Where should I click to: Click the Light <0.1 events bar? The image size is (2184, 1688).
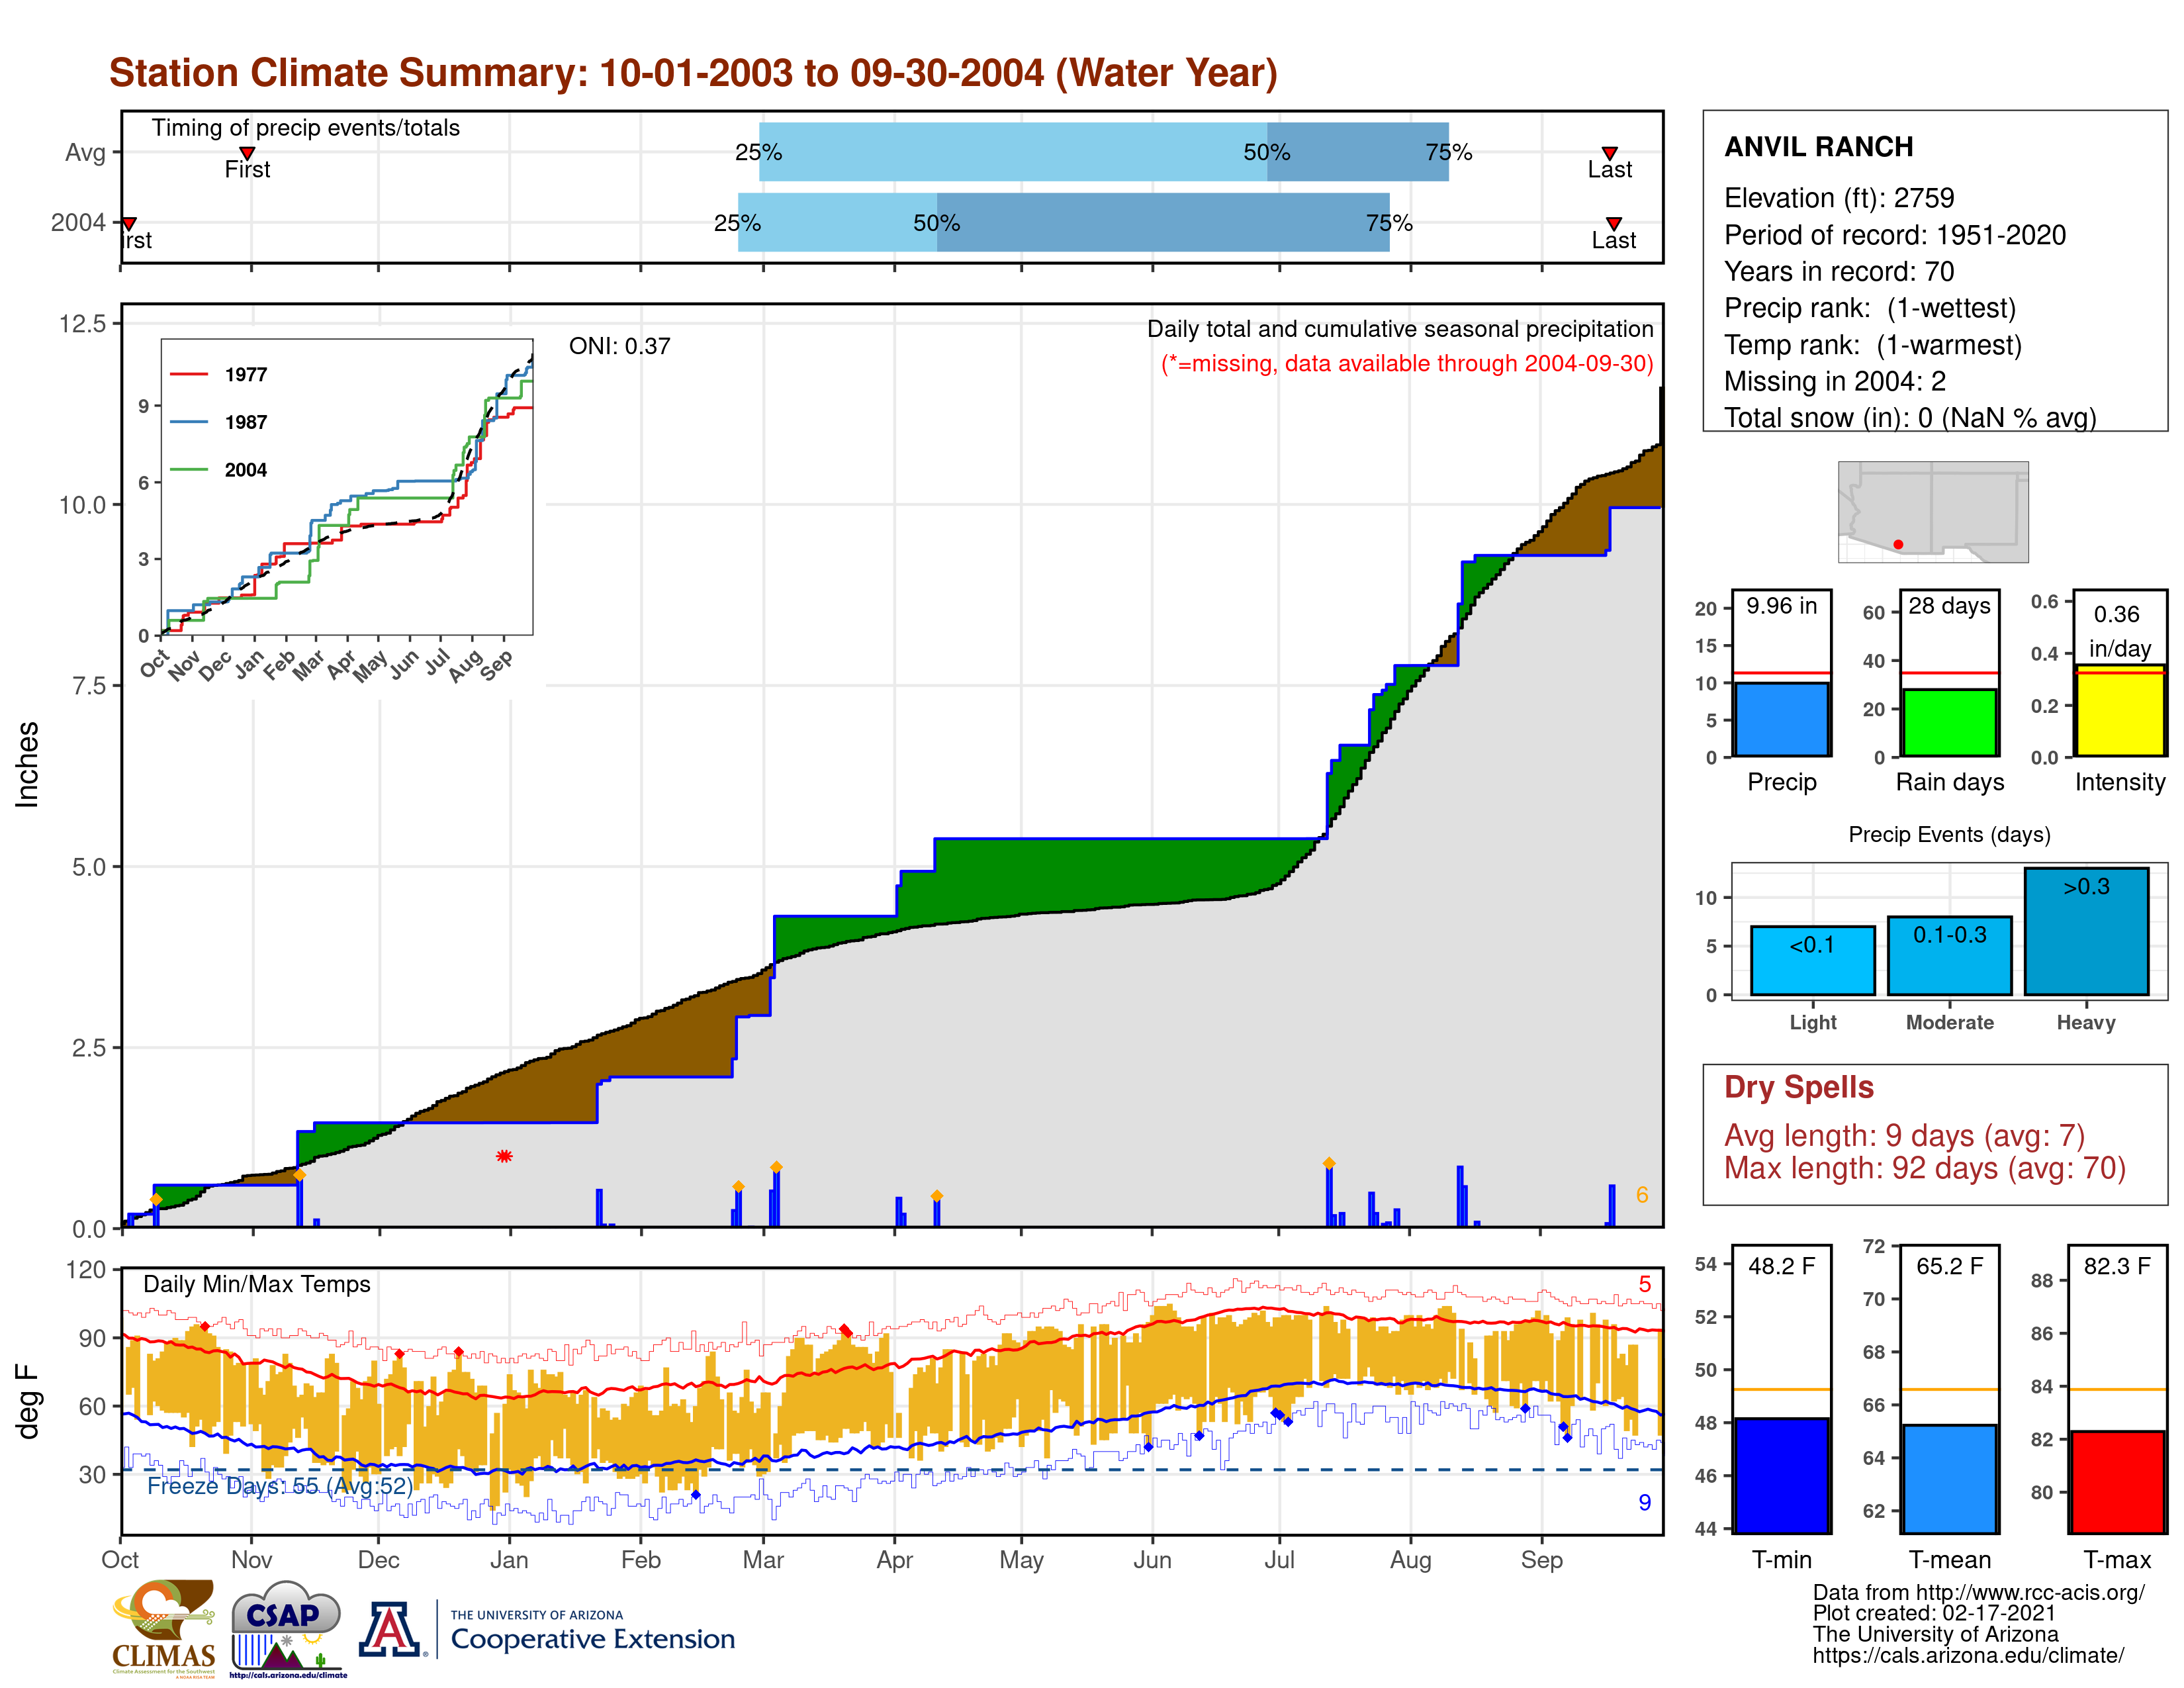[1812, 960]
